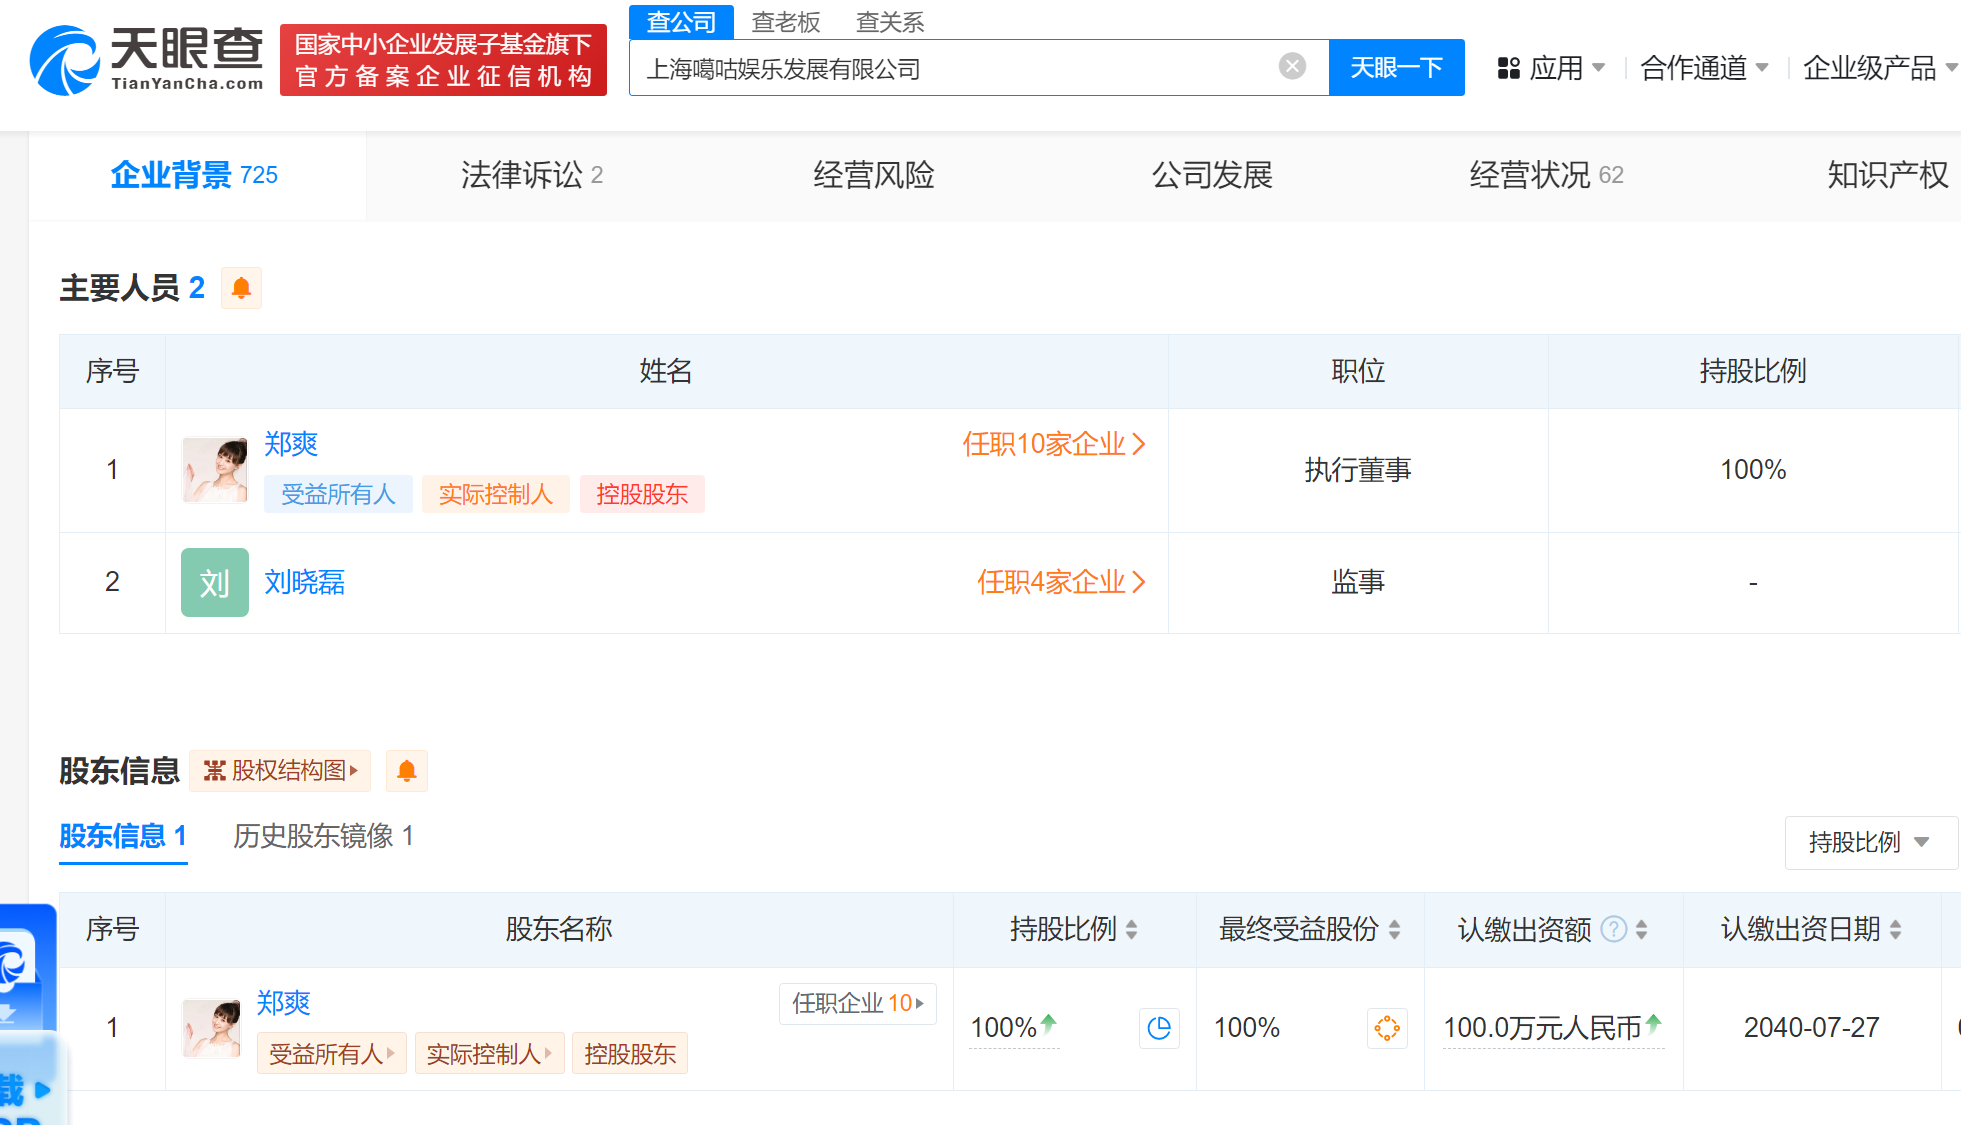Open the 公司发展 tab
This screenshot has height=1125, width=1961.
pyautogui.click(x=1212, y=175)
